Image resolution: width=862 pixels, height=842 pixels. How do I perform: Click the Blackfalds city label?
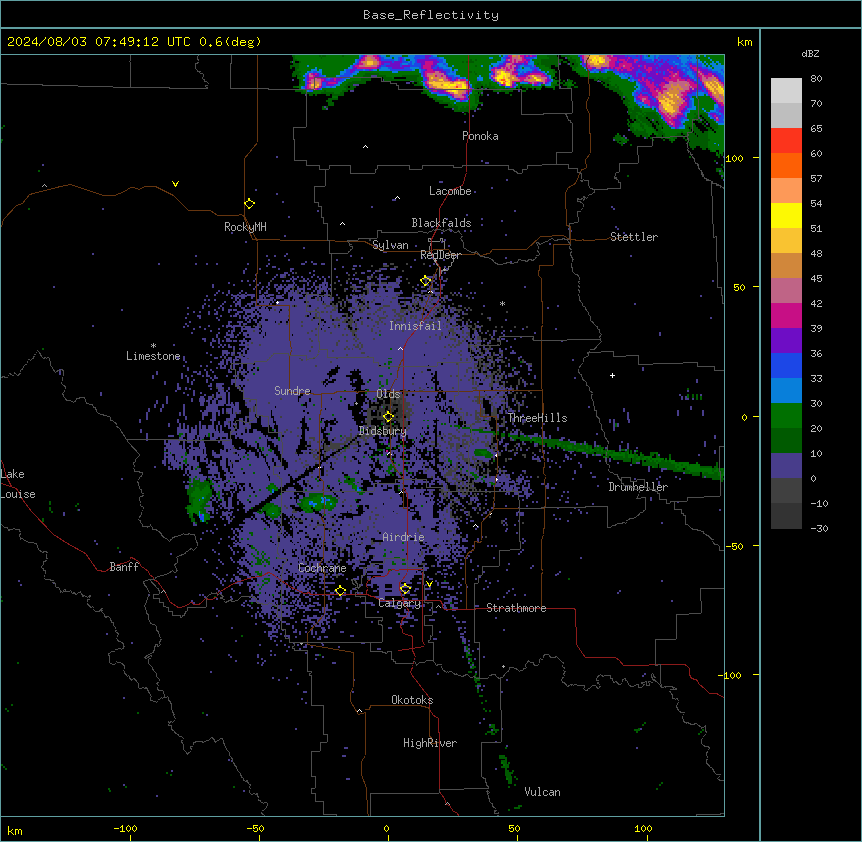point(441,223)
